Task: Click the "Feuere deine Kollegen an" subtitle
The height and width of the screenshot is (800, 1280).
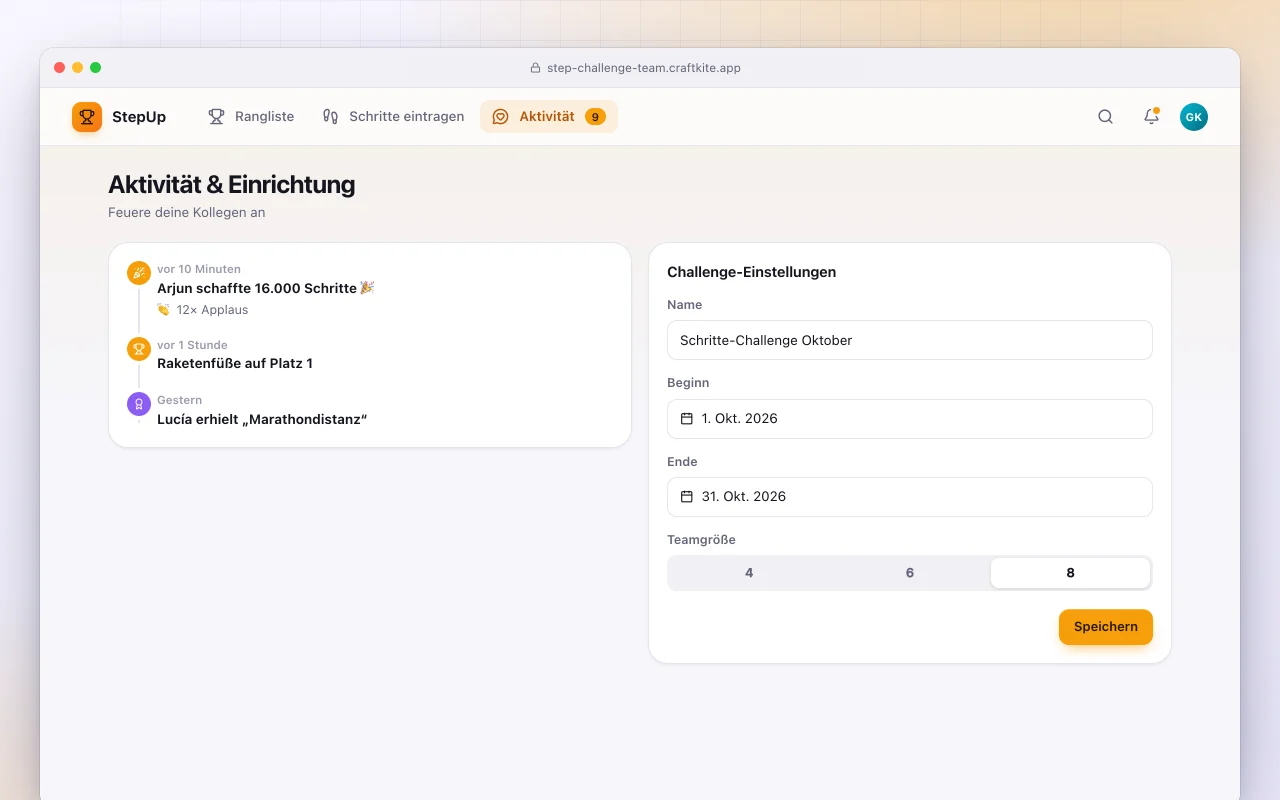Action: [x=187, y=213]
